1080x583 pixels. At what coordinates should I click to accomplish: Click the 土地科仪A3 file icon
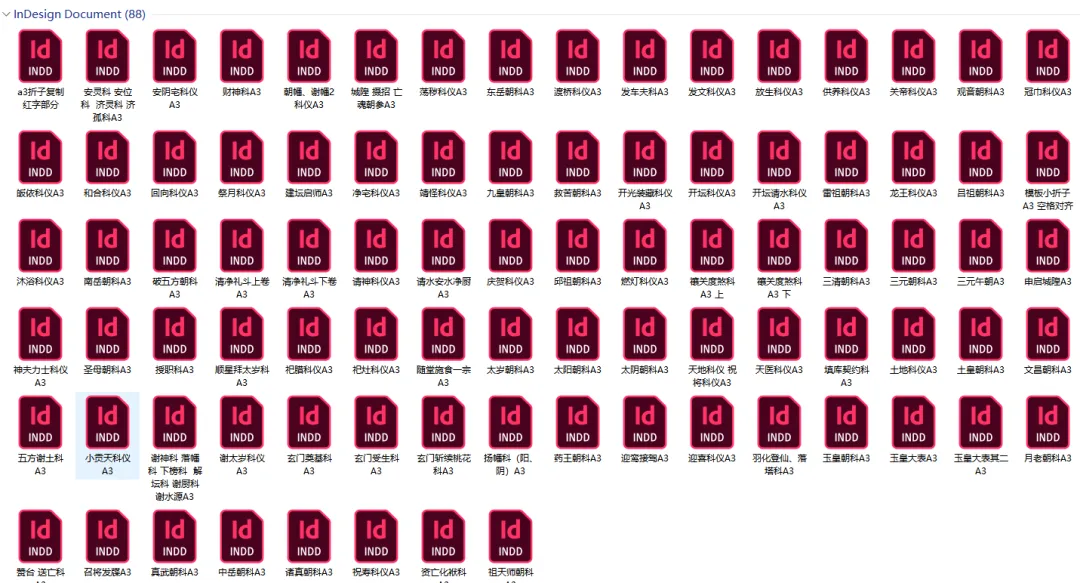point(913,334)
